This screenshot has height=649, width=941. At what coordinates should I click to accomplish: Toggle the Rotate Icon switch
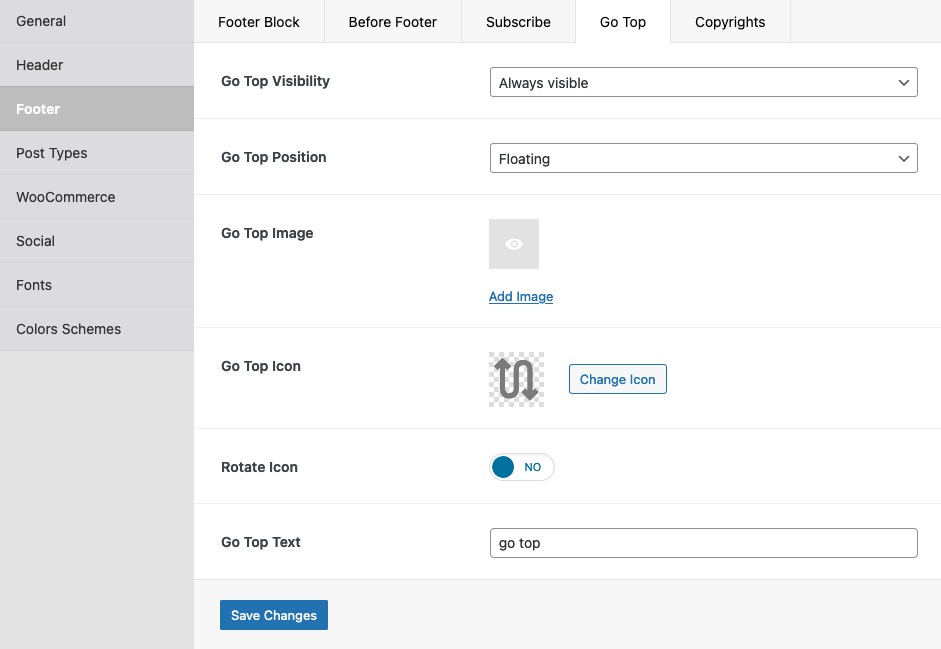pos(522,467)
